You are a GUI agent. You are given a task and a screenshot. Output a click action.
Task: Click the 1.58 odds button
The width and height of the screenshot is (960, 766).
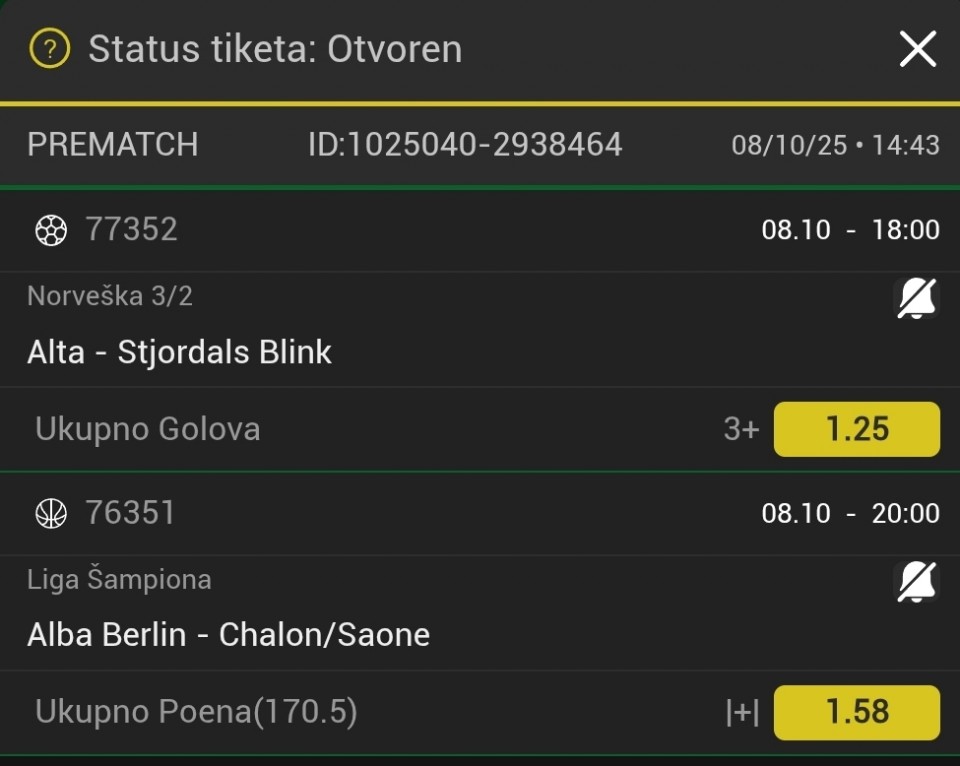pos(857,712)
